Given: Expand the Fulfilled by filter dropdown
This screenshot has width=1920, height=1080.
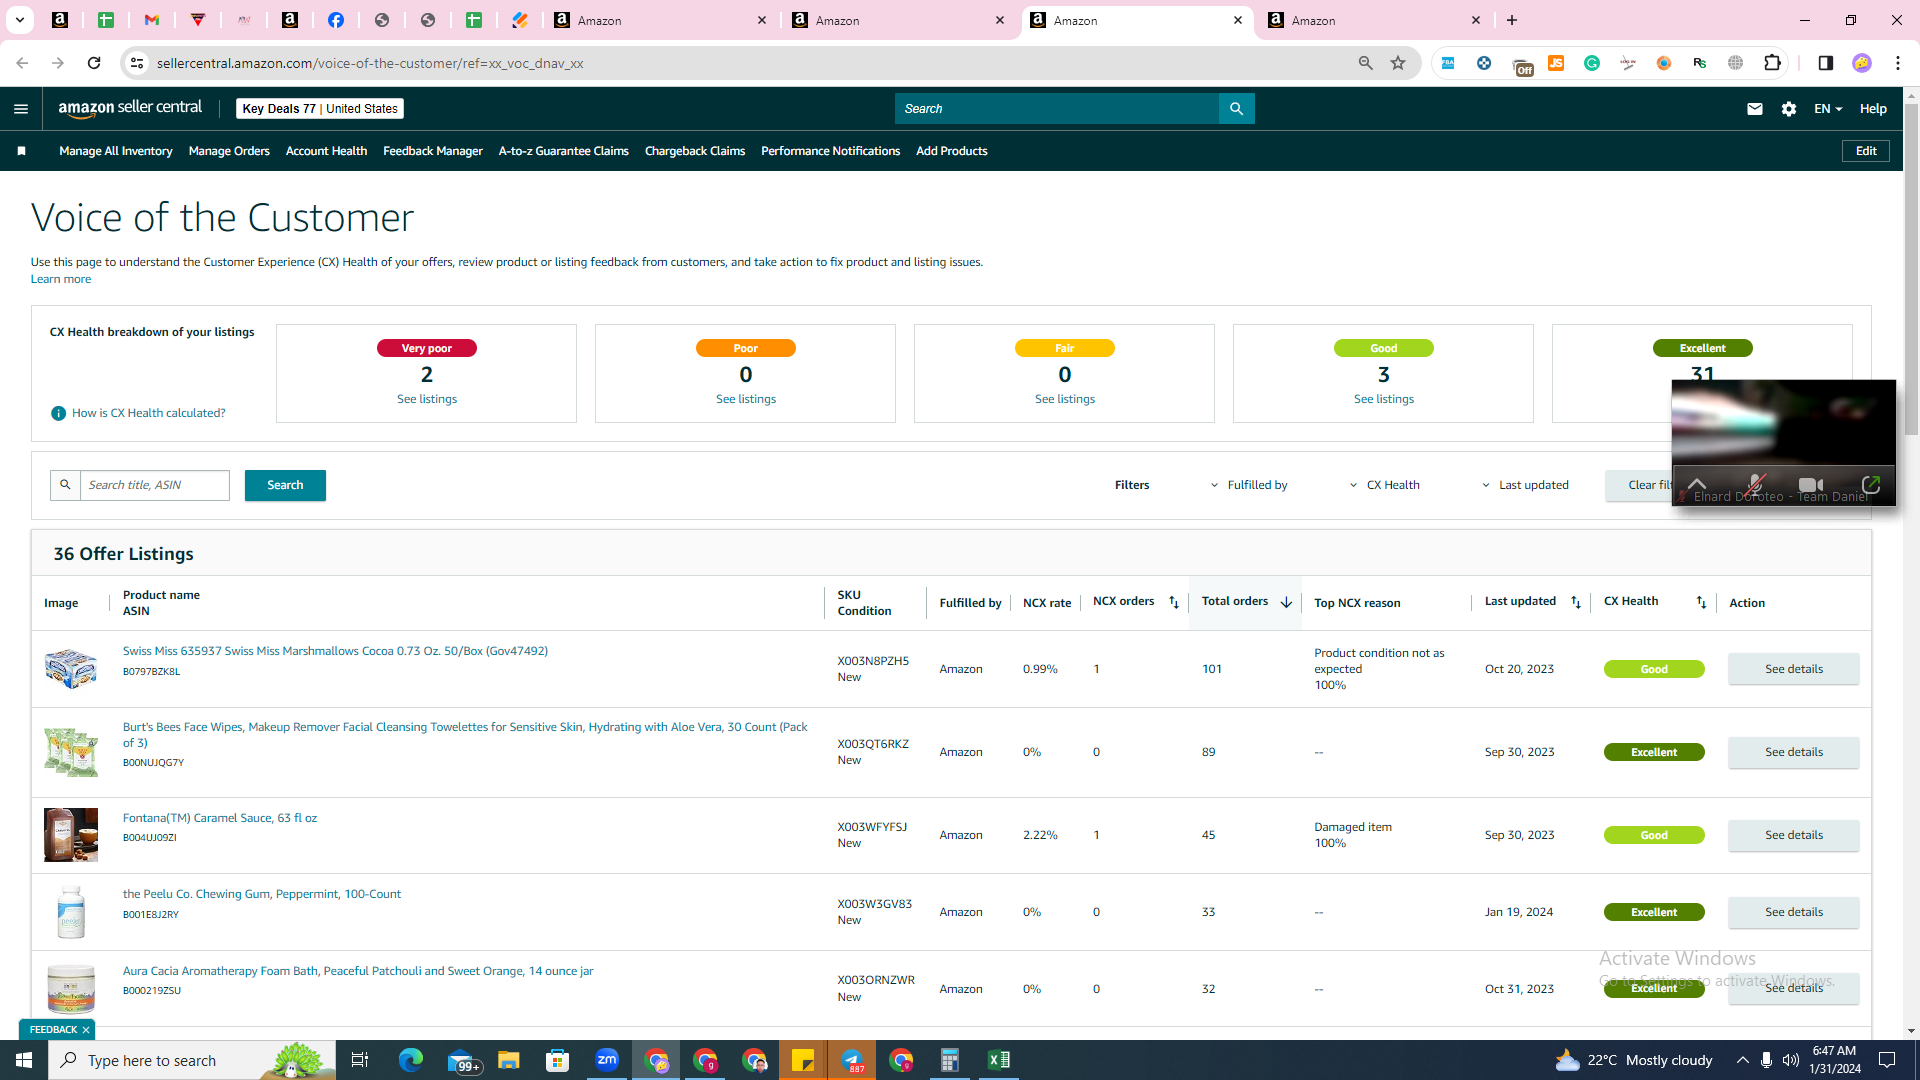Looking at the screenshot, I should pos(1250,485).
